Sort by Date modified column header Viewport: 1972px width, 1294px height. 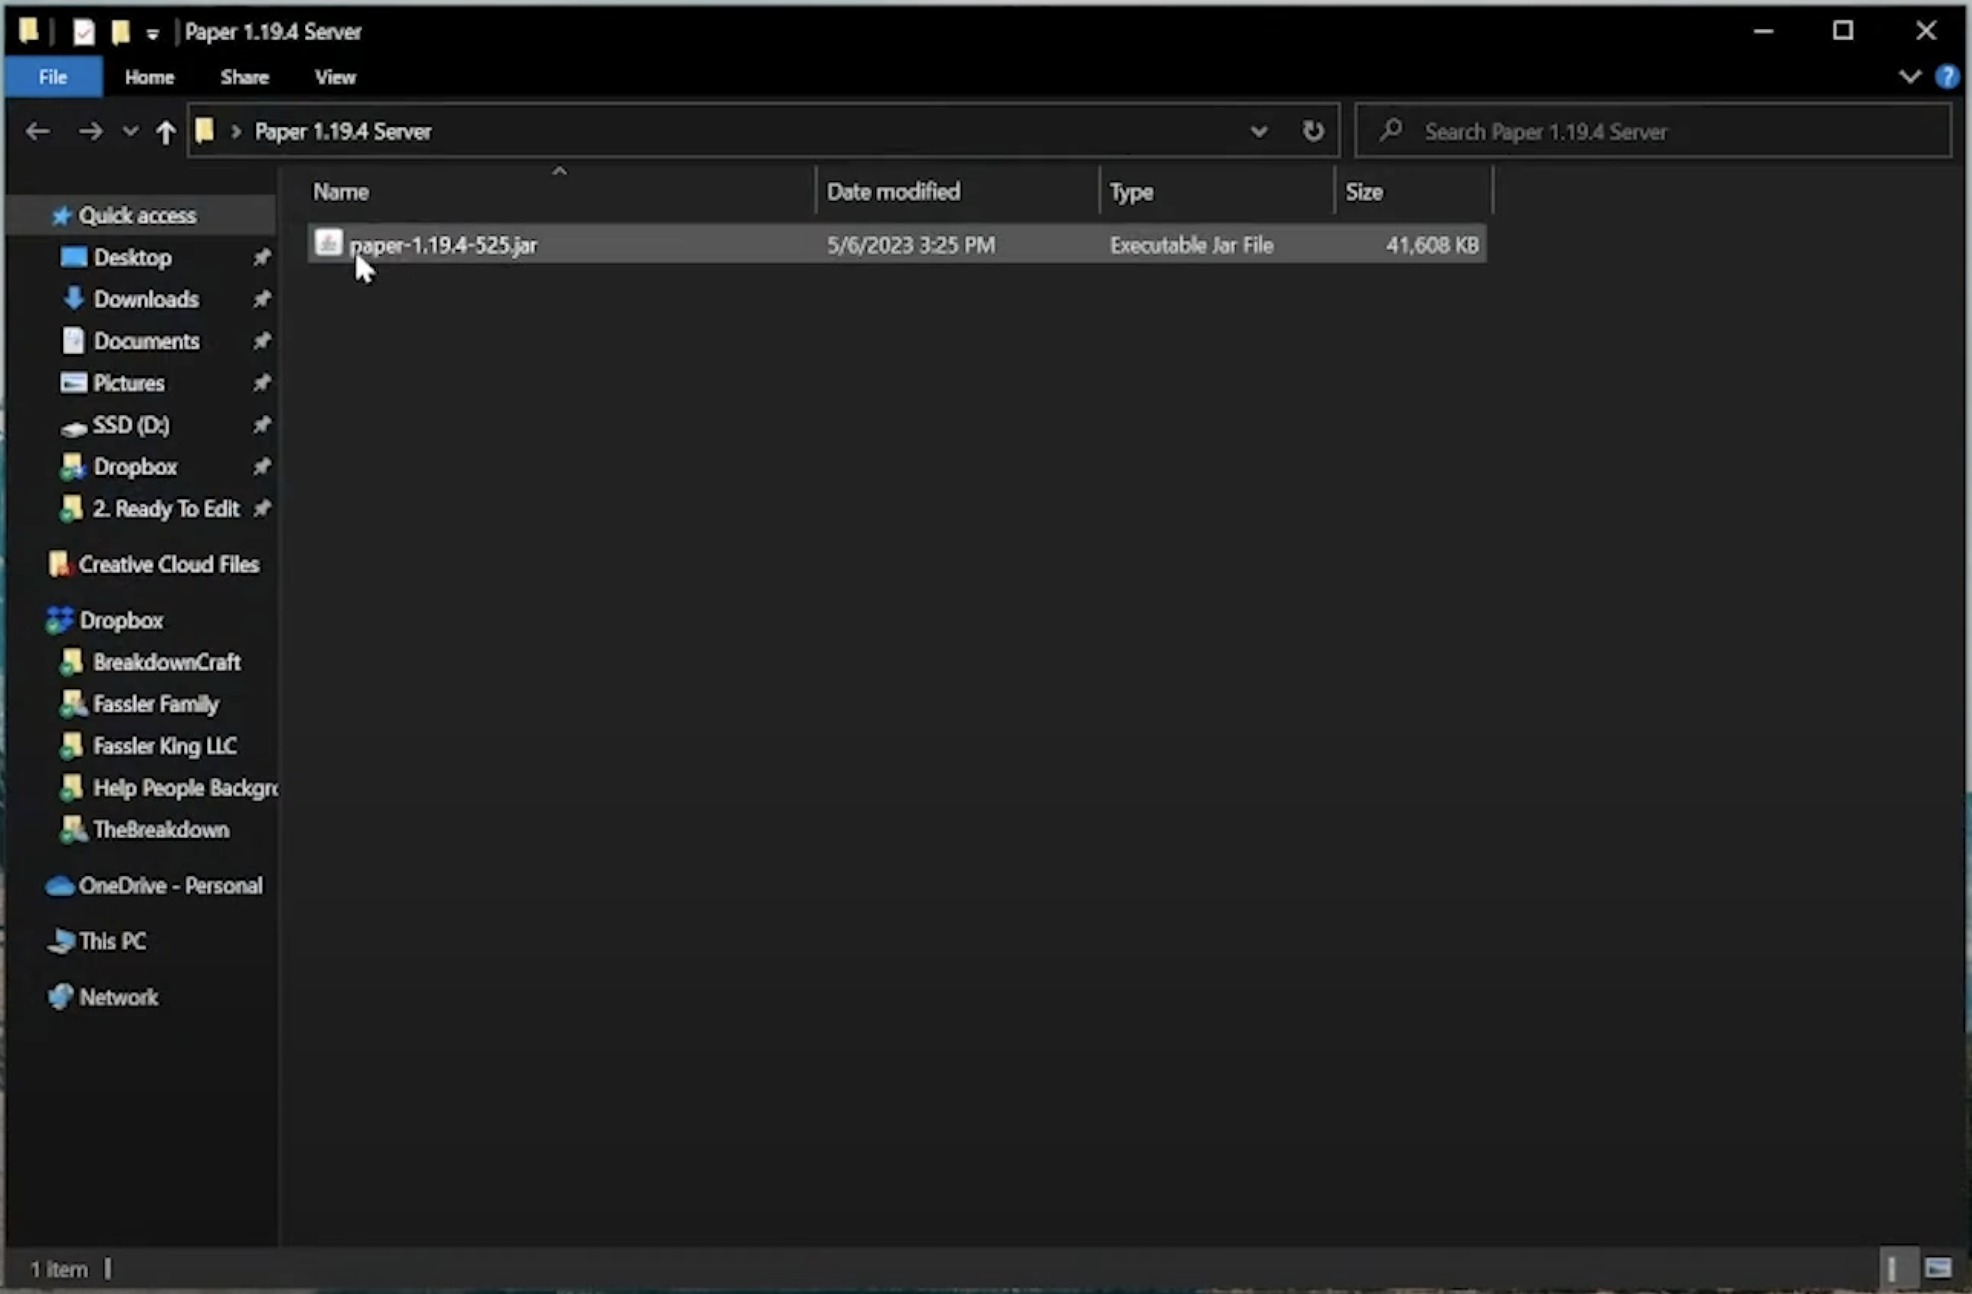[893, 191]
